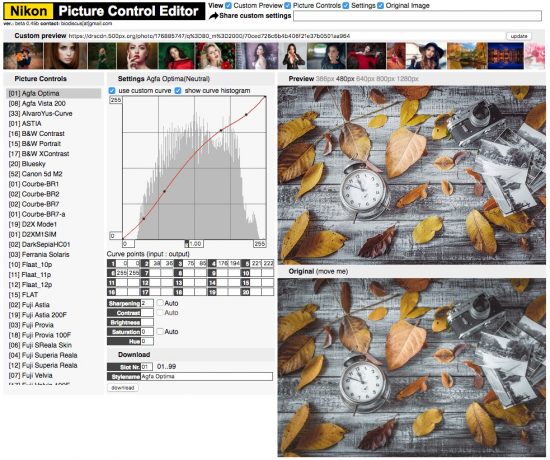The height and width of the screenshot is (460, 550).
Task: Choose the blue night cityscape thumbnail
Action: coord(505,56)
